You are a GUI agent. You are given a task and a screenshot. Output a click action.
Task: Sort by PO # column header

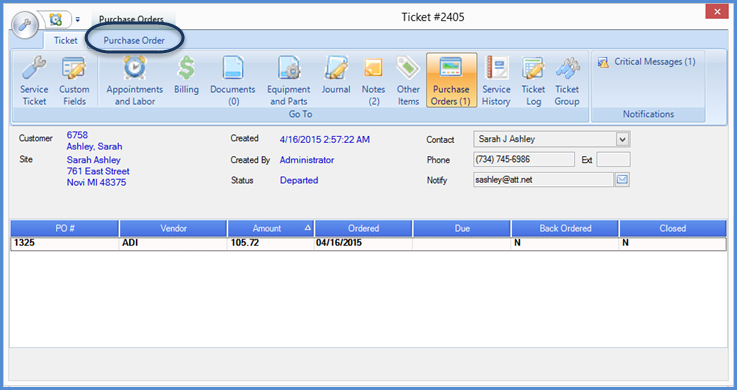[65, 228]
